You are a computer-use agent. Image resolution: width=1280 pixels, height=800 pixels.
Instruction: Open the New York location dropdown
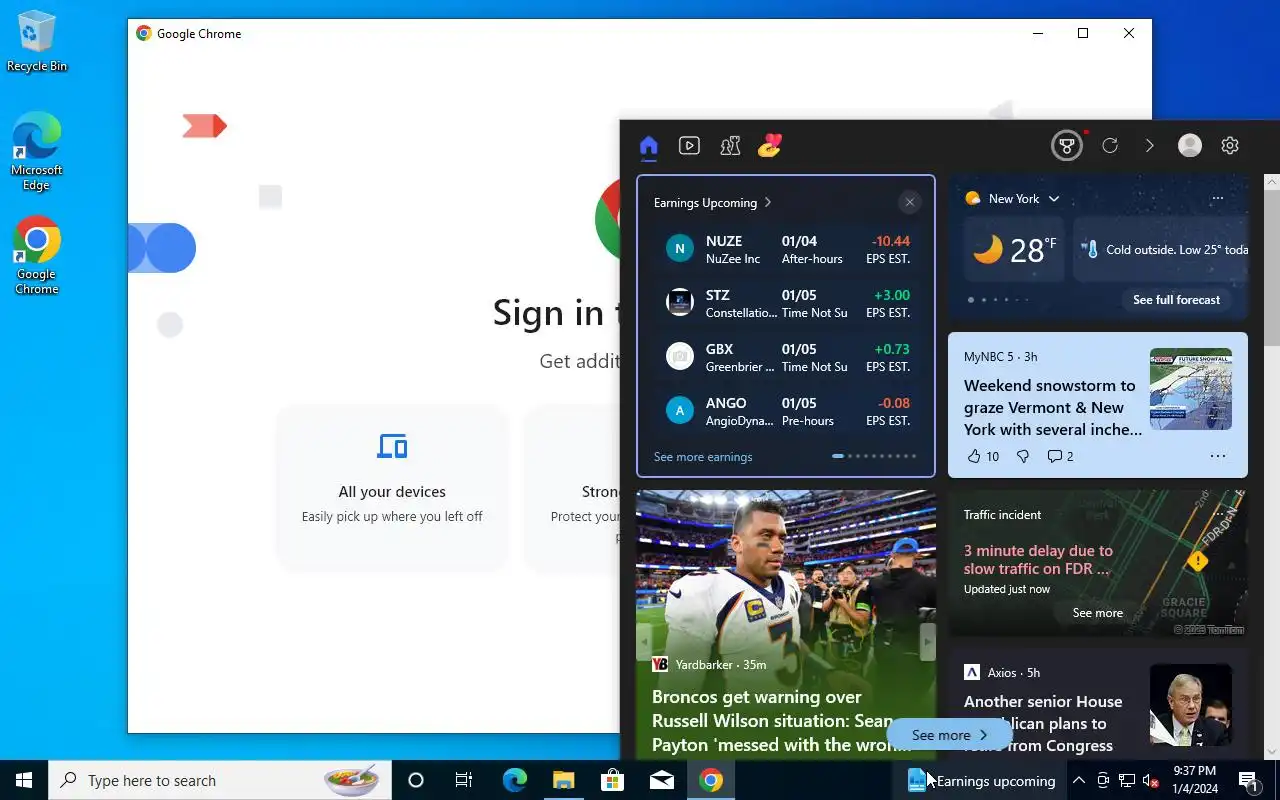point(1024,199)
